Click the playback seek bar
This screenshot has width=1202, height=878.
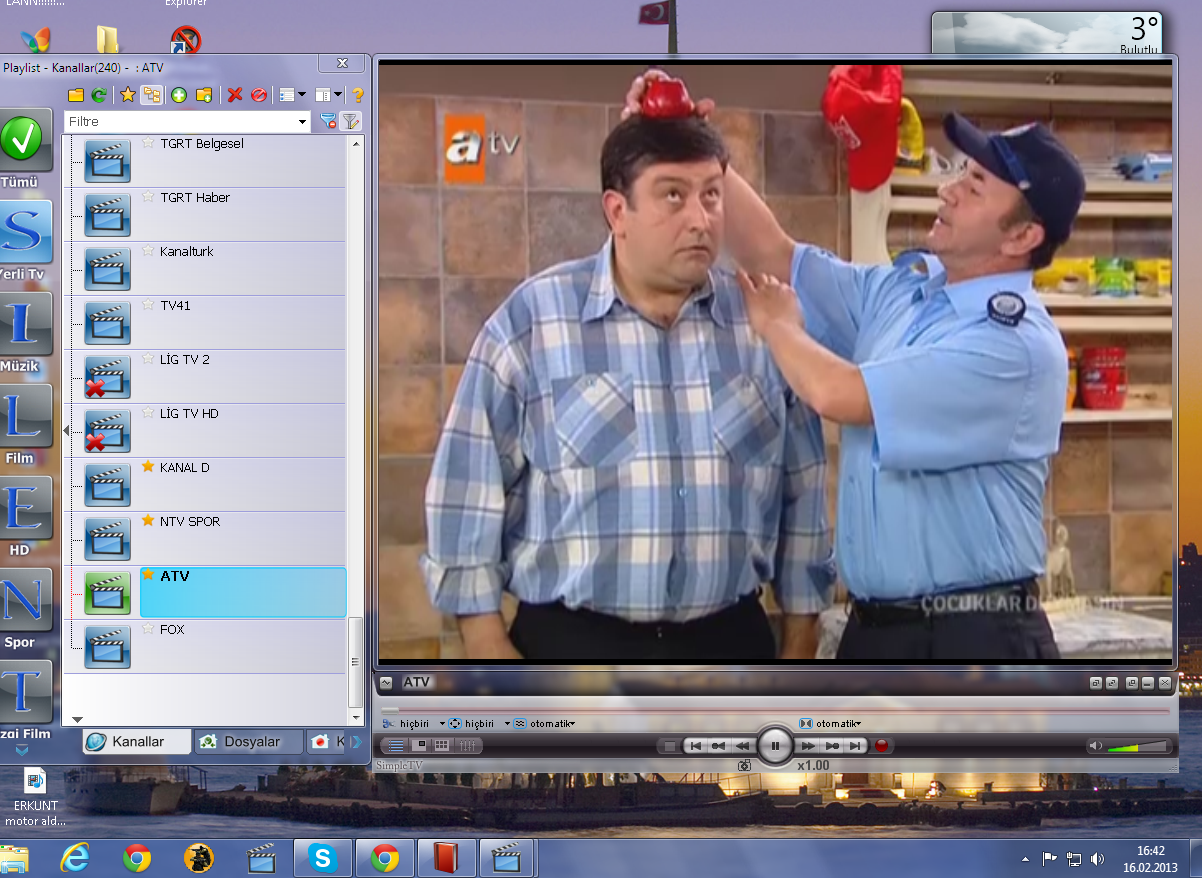click(x=775, y=710)
